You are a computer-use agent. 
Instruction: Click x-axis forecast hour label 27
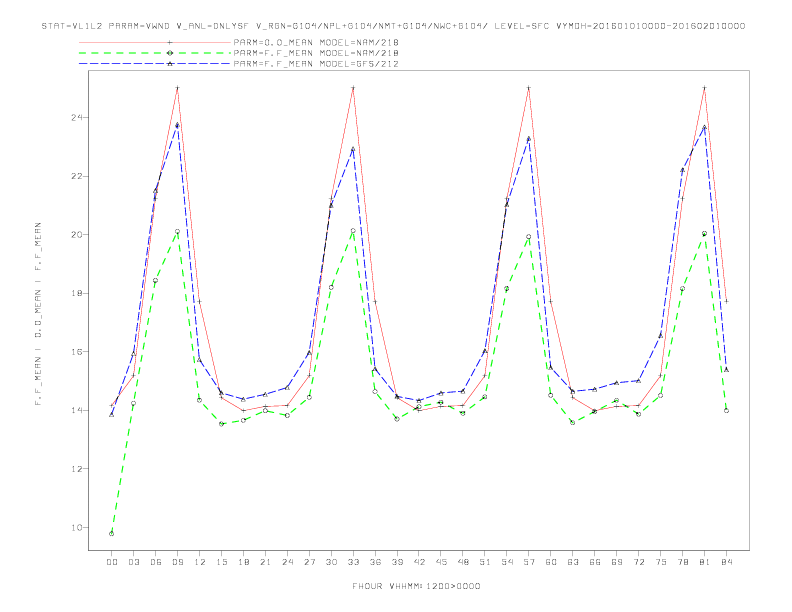point(309,562)
